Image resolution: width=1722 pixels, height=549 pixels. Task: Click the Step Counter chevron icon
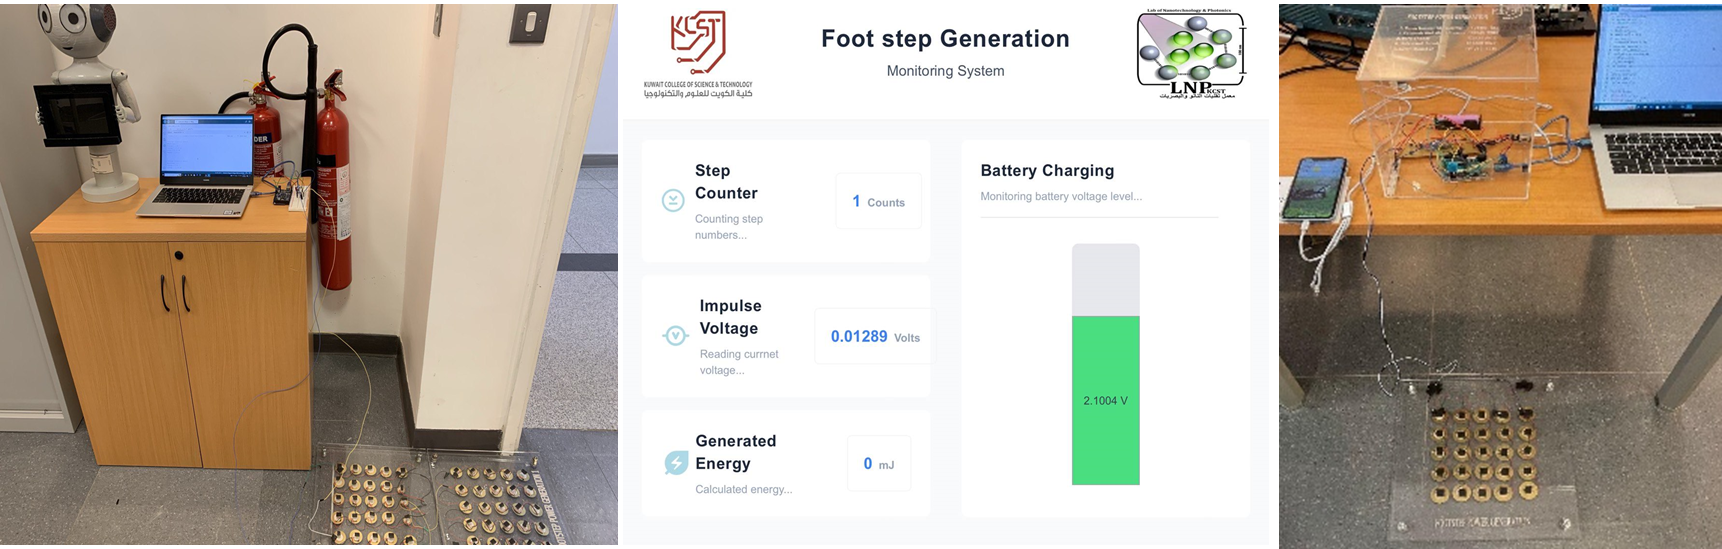pyautogui.click(x=673, y=201)
